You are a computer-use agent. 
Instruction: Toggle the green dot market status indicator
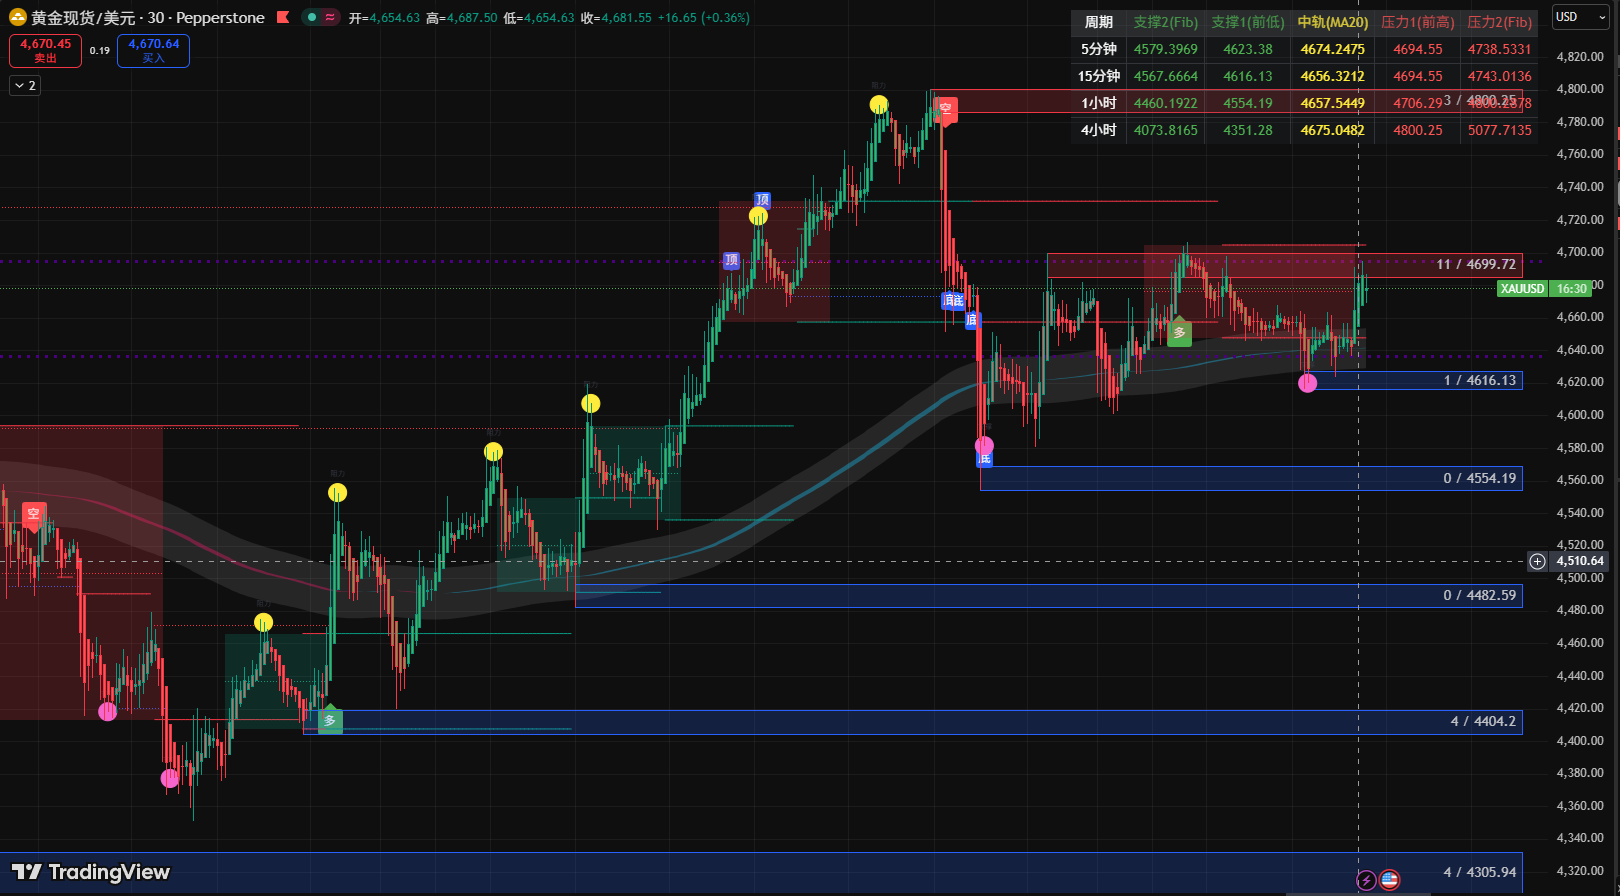click(313, 18)
